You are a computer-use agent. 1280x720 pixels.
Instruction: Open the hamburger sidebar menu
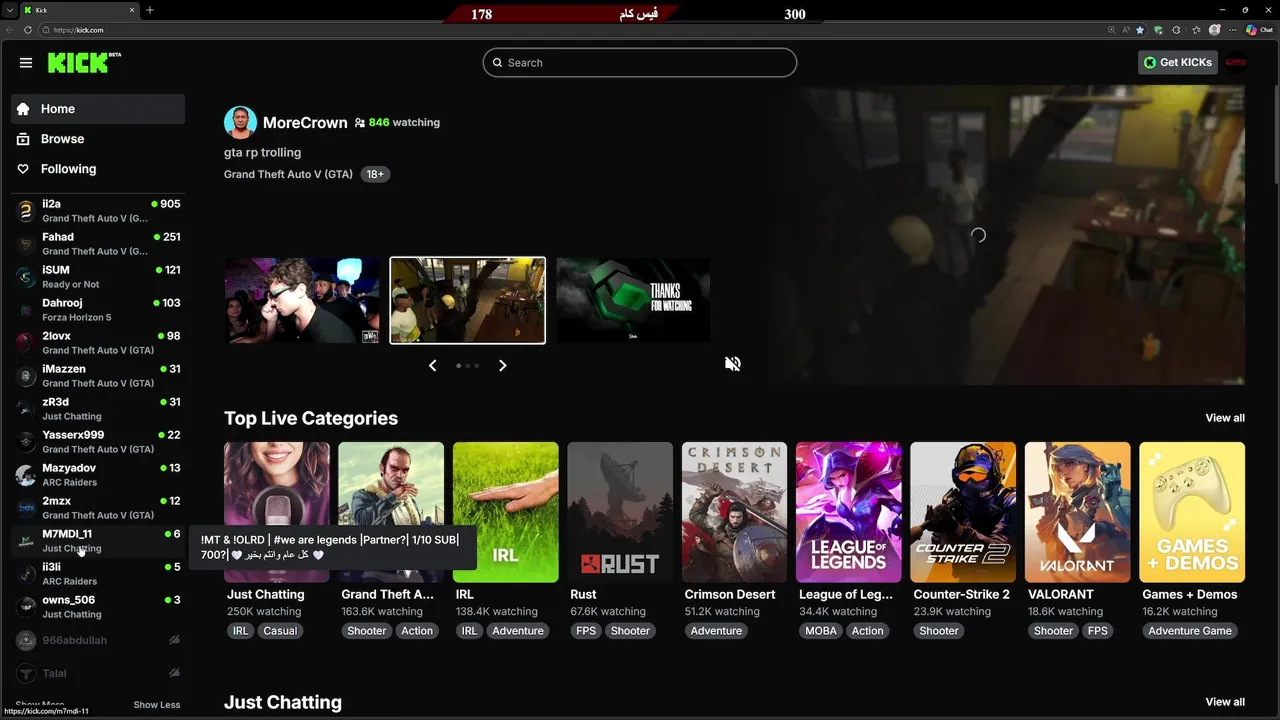click(26, 62)
